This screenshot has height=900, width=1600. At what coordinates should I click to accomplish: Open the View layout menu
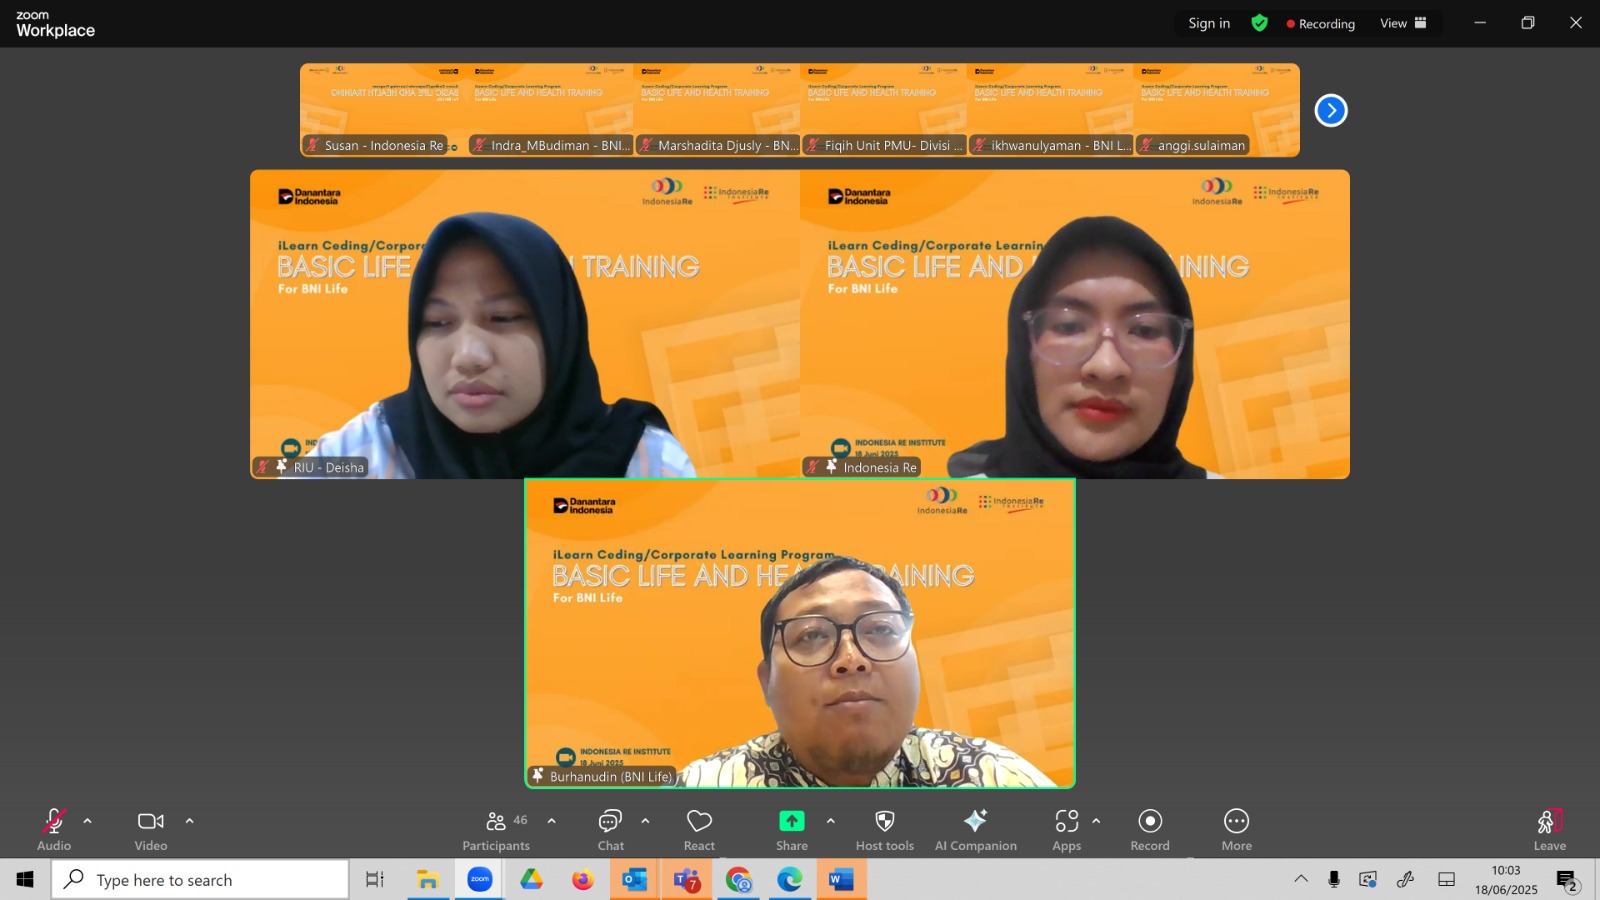pos(1403,23)
